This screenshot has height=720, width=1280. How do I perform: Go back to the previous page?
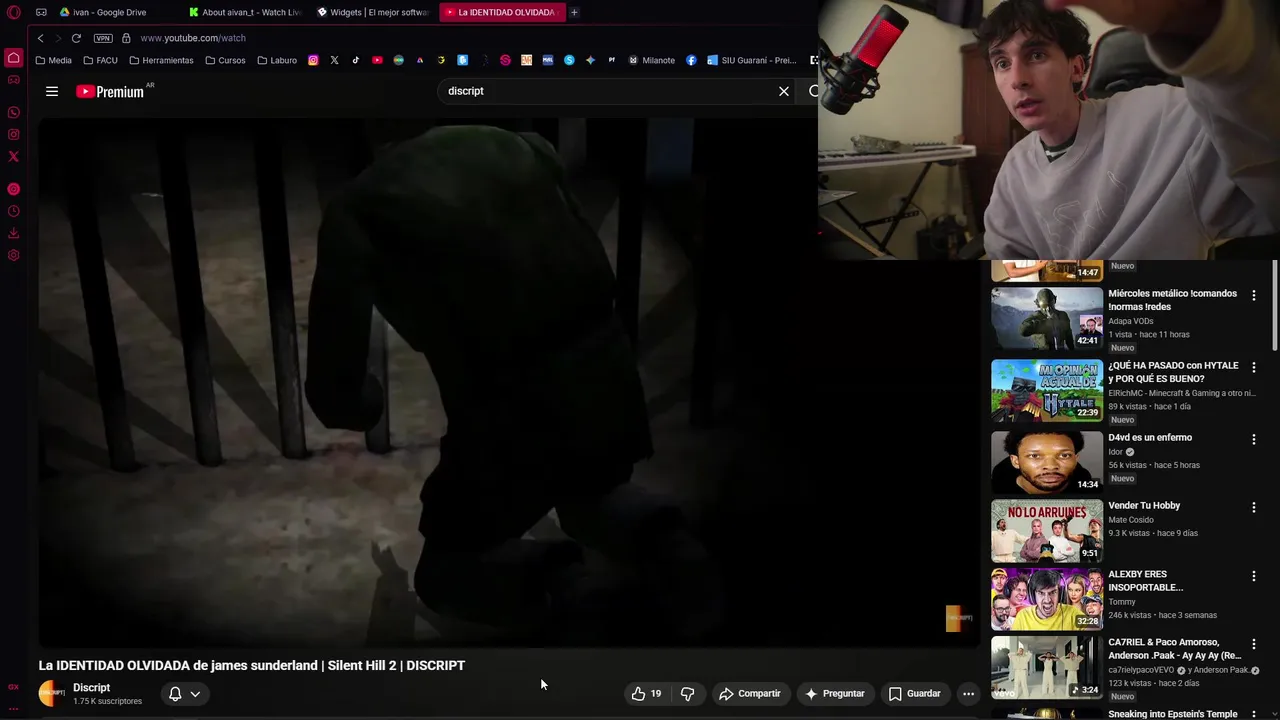click(x=40, y=38)
